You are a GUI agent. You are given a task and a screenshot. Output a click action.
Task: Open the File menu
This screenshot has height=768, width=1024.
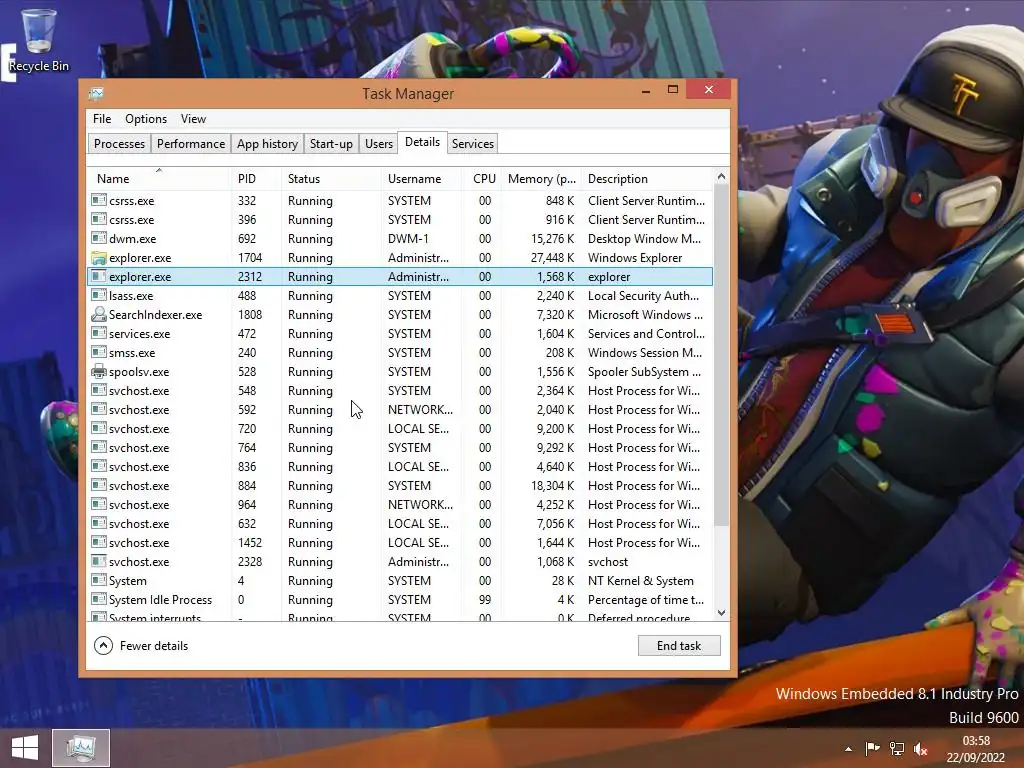coord(102,119)
